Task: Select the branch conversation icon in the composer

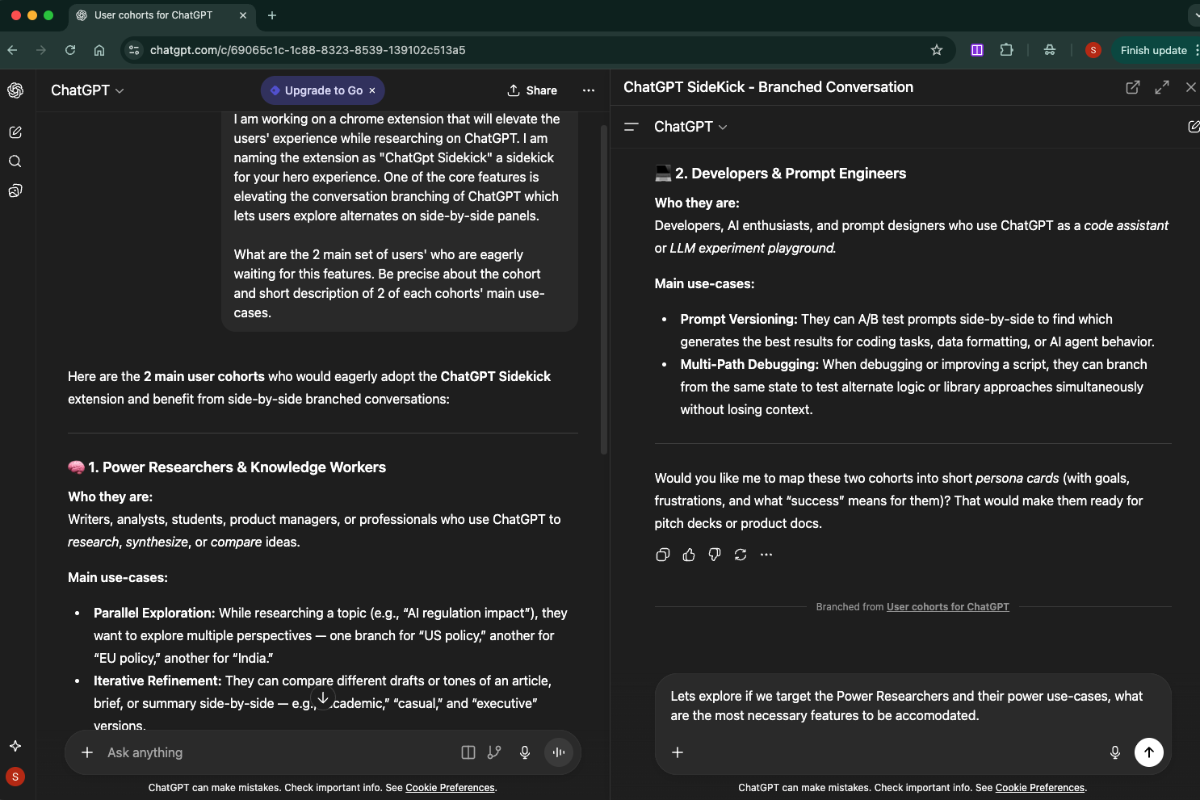Action: (494, 752)
